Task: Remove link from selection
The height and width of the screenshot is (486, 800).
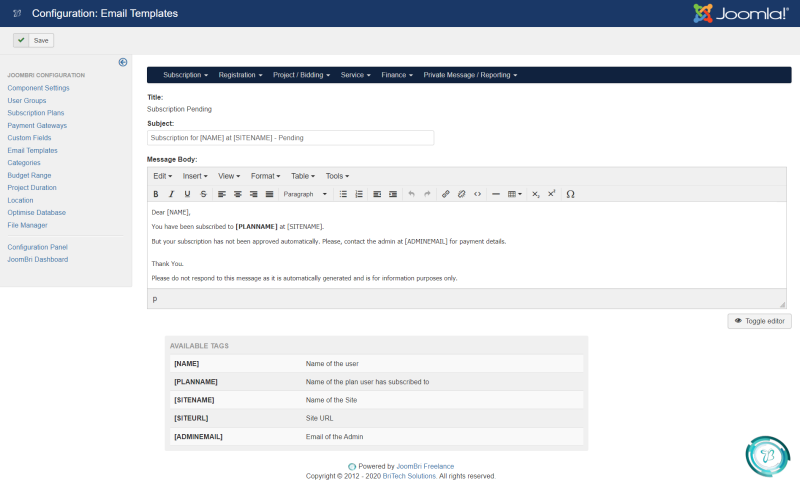Action: point(461,194)
